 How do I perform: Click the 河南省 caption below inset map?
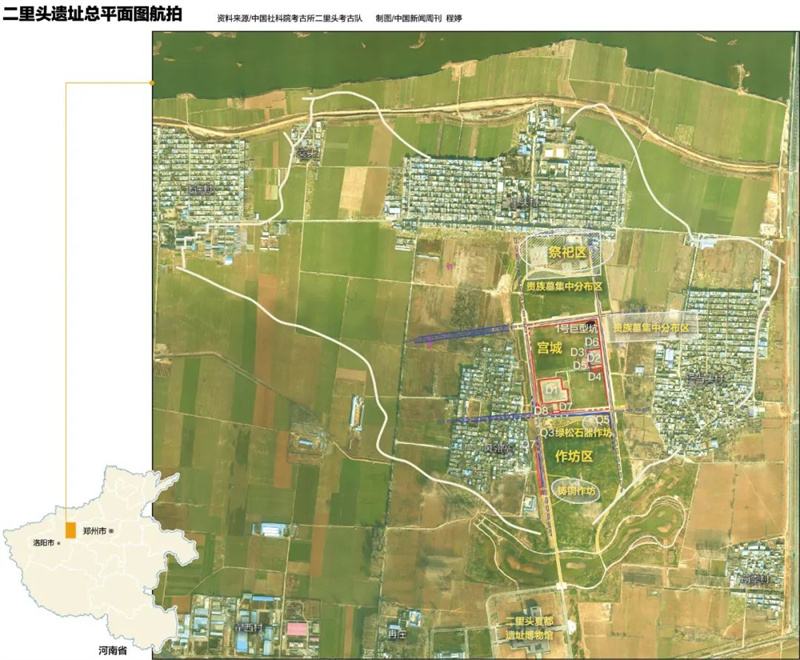113,650
